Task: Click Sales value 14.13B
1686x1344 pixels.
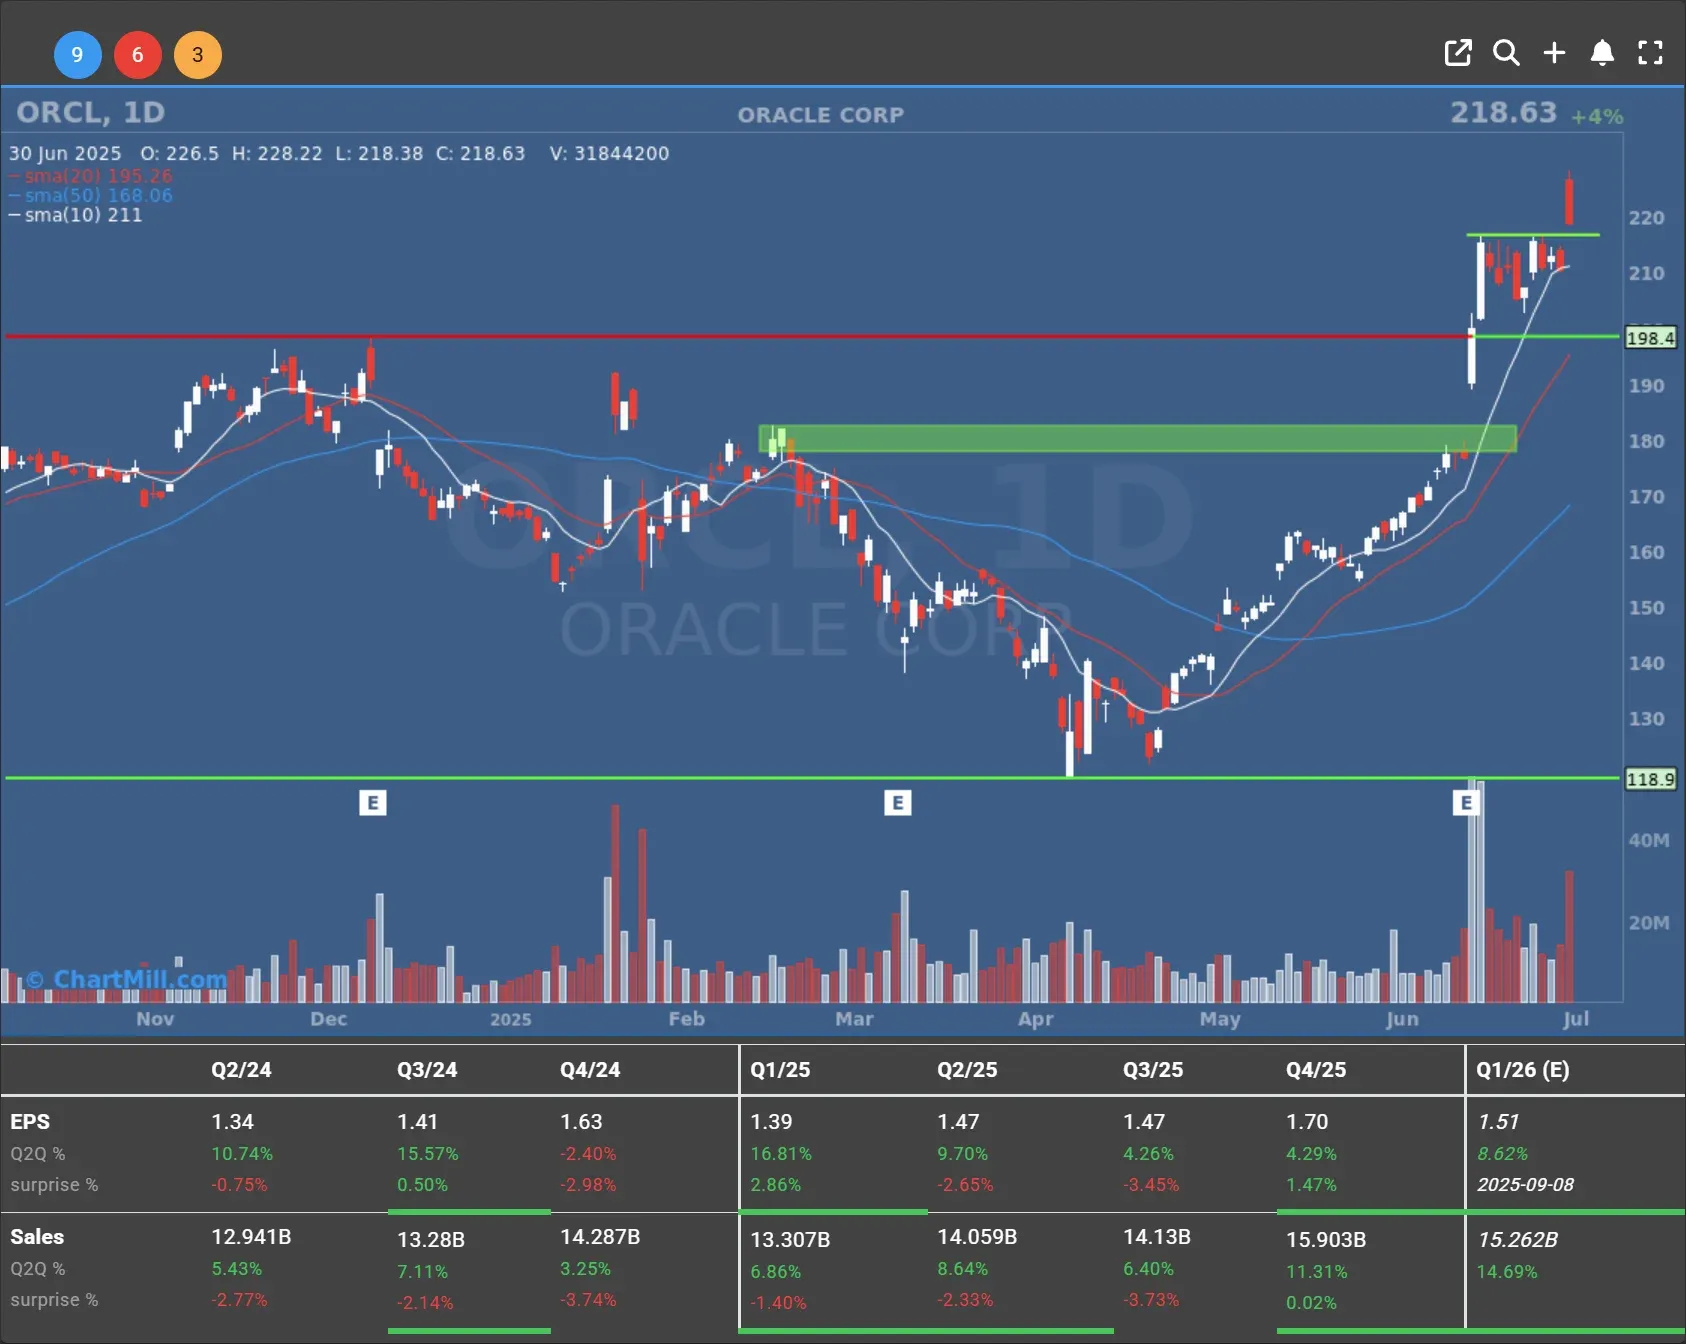Action: [x=1157, y=1237]
